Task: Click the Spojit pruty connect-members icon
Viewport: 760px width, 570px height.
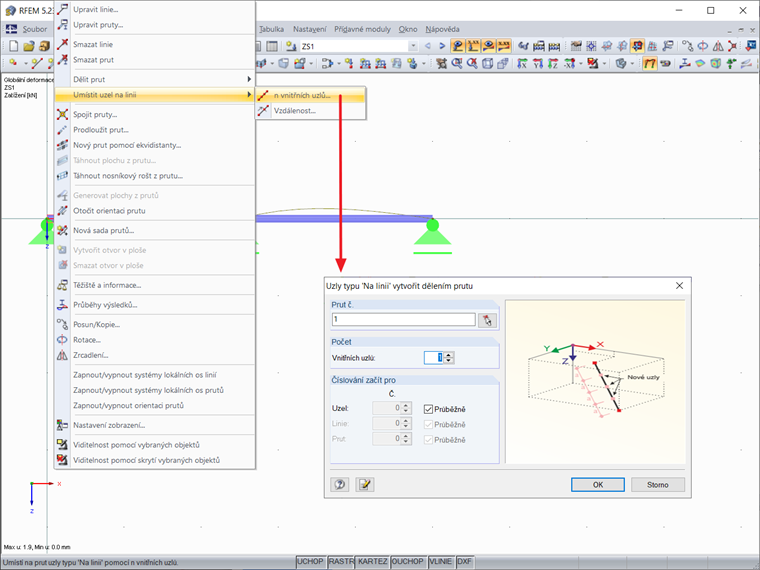Action: click(63, 114)
